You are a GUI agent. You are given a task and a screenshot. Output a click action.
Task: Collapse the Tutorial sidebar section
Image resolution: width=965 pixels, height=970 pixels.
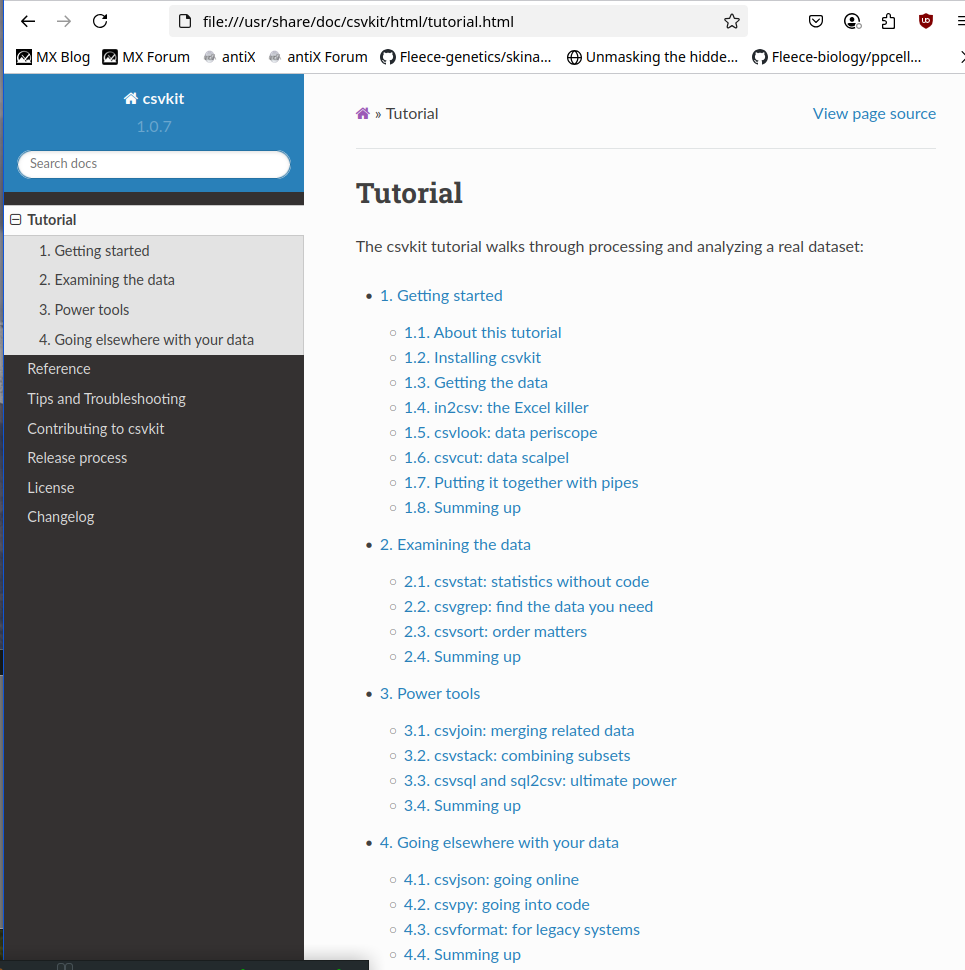(15, 220)
